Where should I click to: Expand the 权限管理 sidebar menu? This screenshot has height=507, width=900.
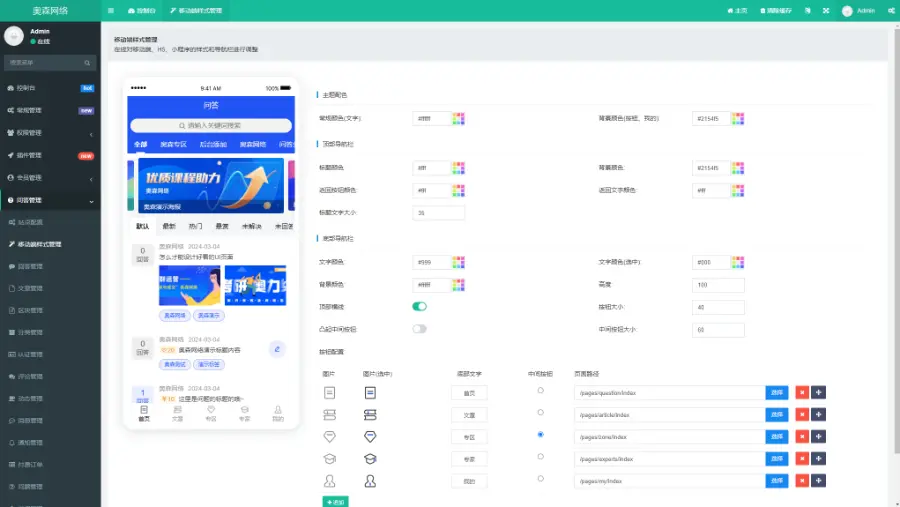pos(50,133)
